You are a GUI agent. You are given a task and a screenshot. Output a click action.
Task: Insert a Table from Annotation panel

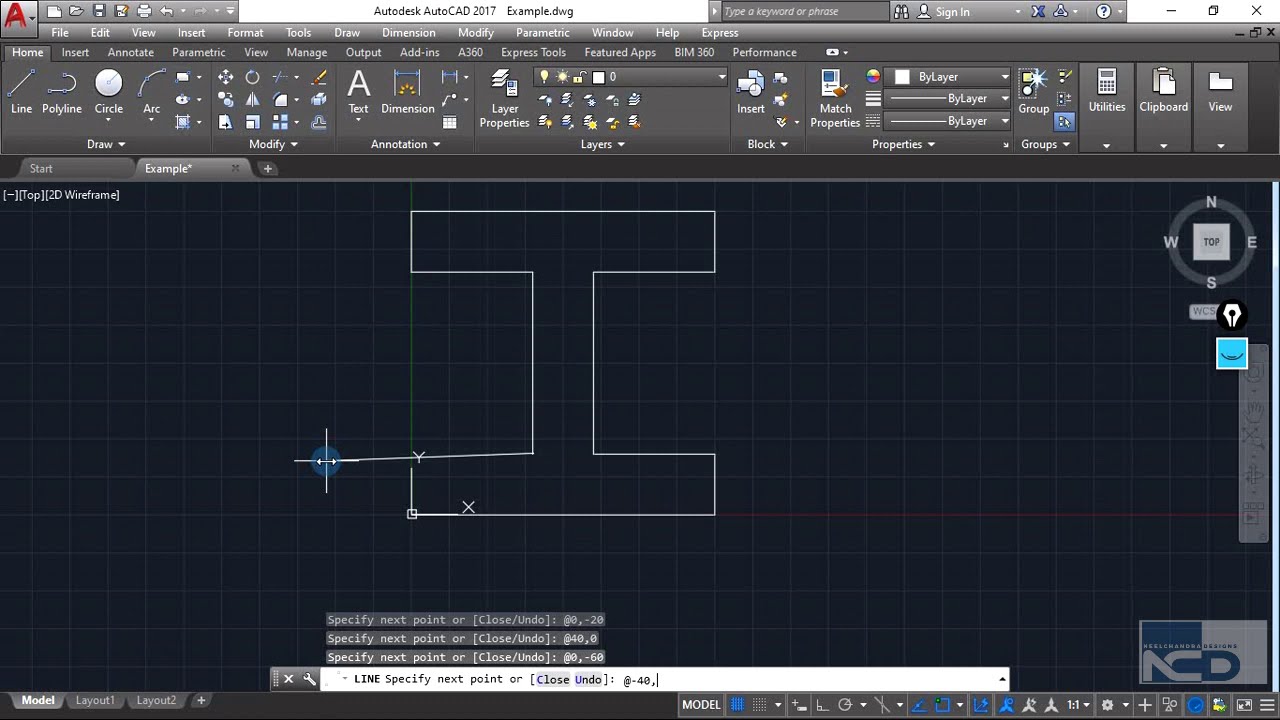click(450, 122)
